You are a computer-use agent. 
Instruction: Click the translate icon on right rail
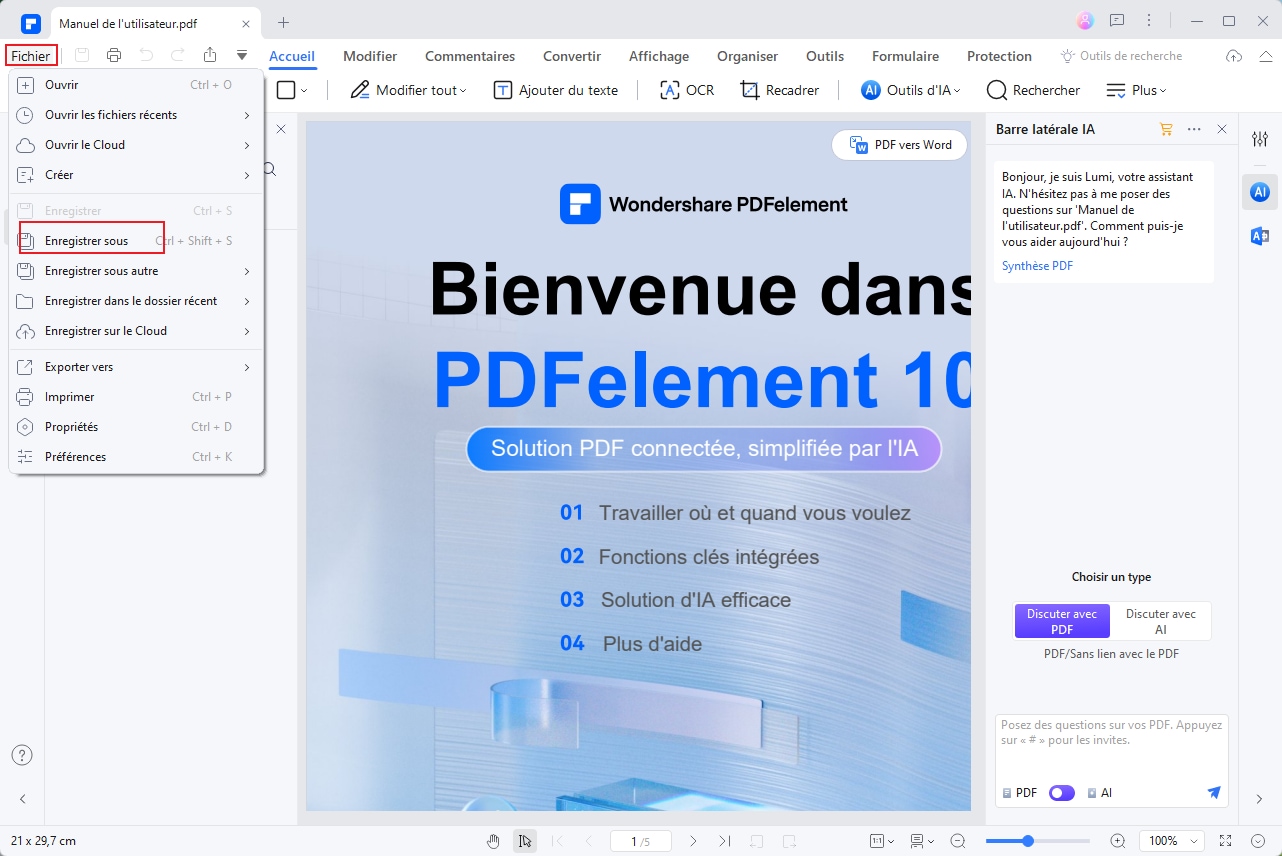(x=1260, y=236)
